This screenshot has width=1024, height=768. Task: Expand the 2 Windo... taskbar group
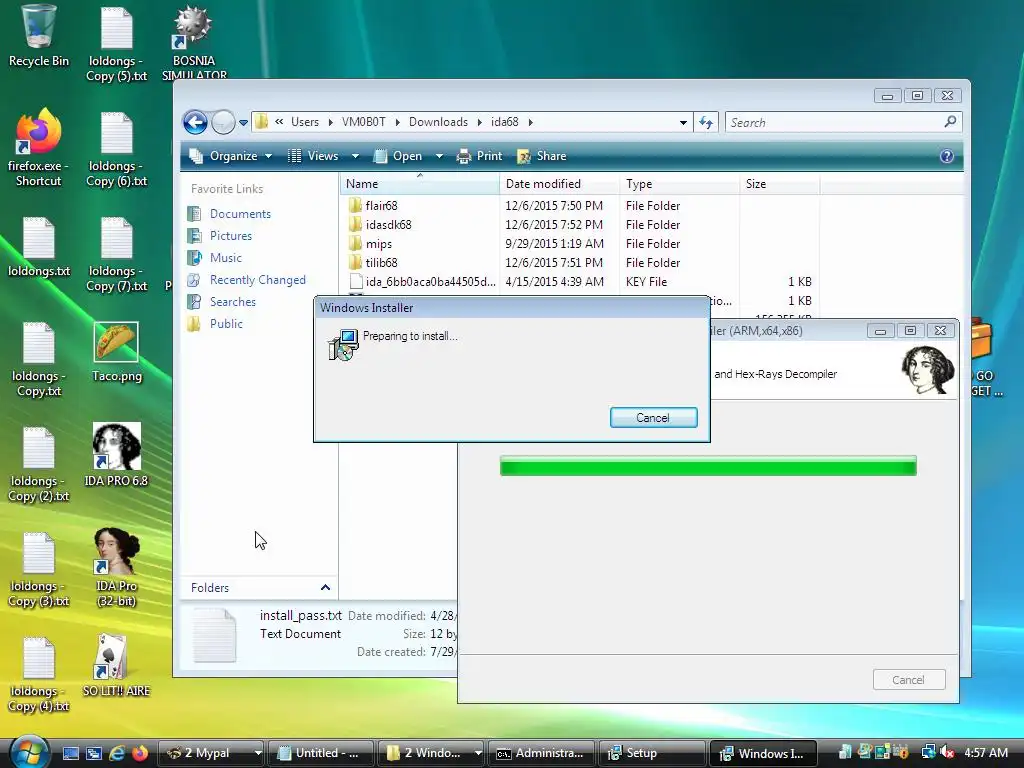[478, 753]
